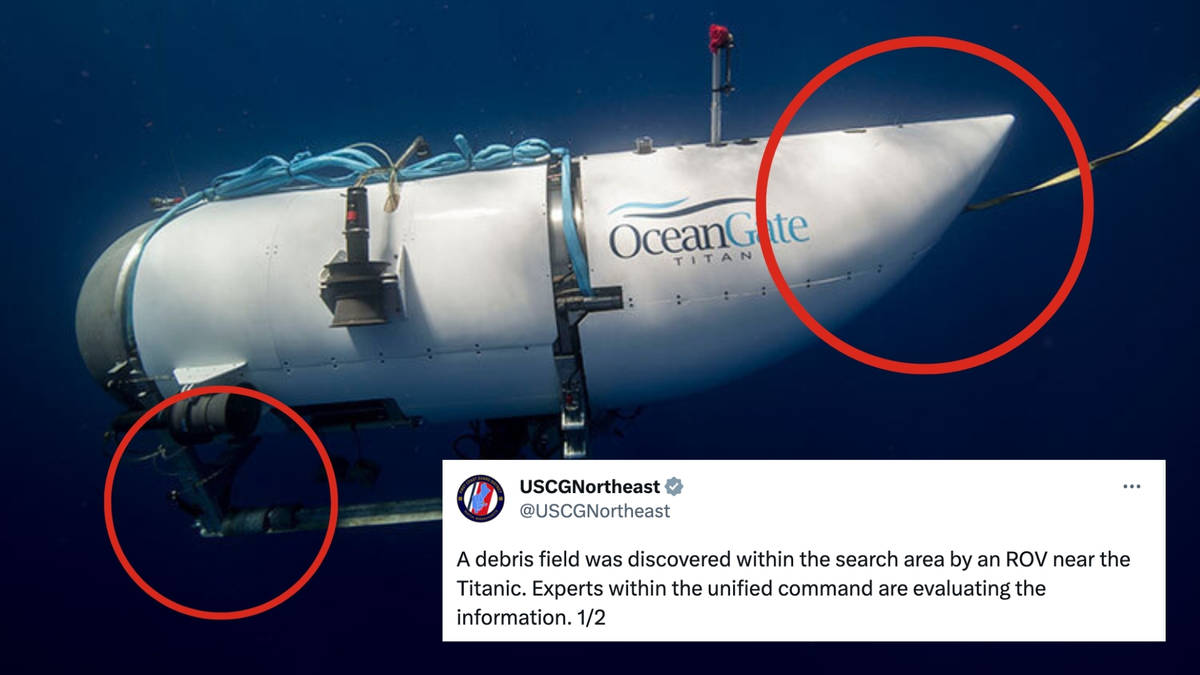Image resolution: width=1200 pixels, height=675 pixels.
Task: Click the word Titanic in the tweet
Action: tap(490, 588)
